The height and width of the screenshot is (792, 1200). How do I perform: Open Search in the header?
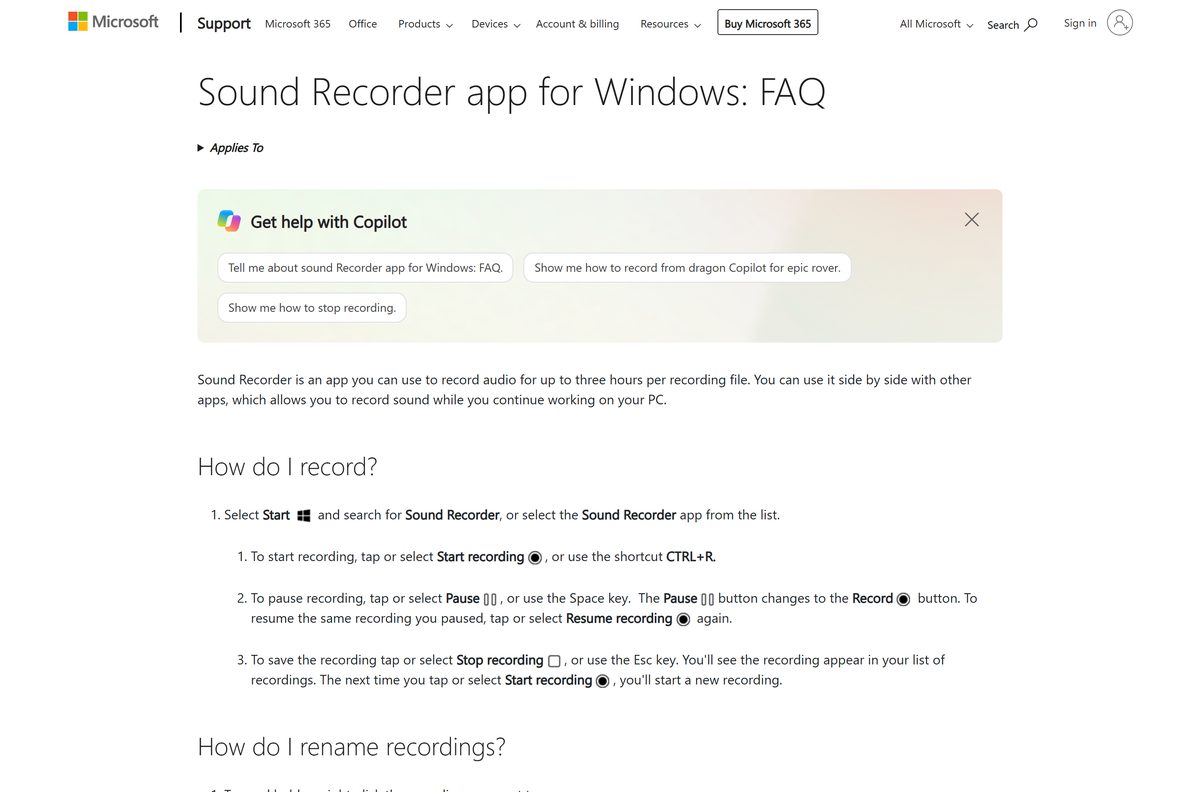[x=1012, y=25]
